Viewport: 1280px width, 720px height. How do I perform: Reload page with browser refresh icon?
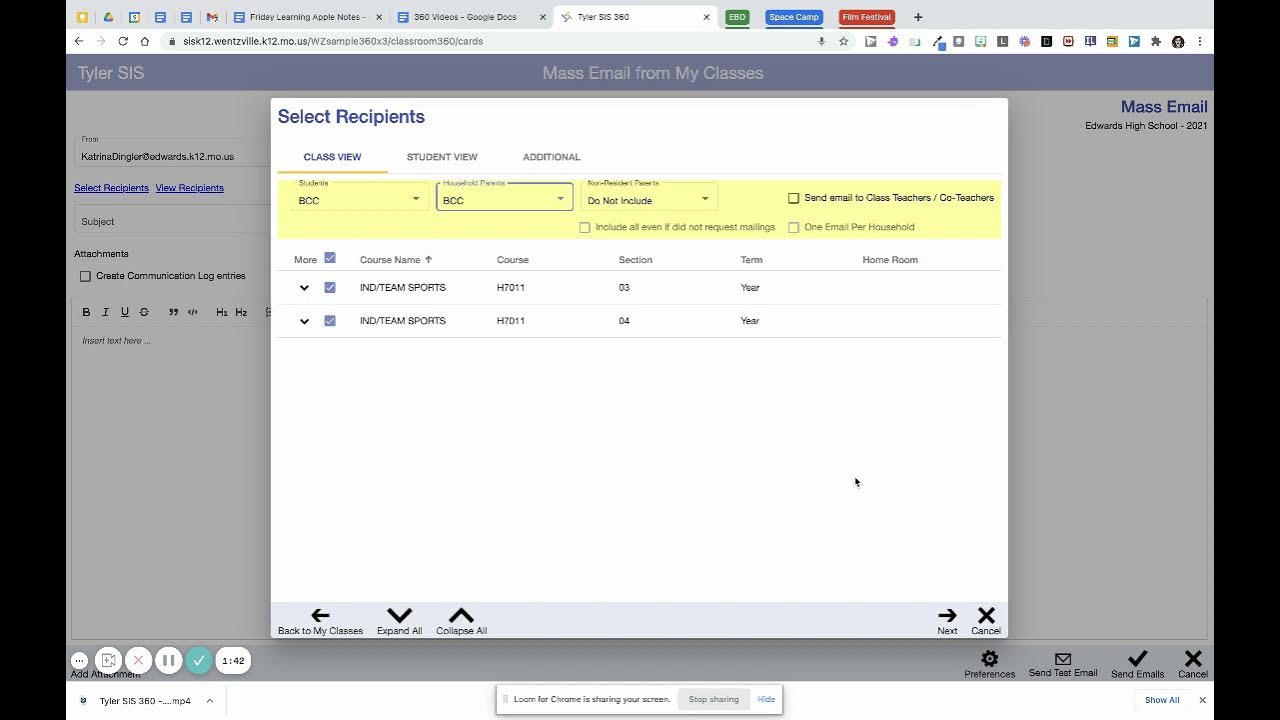(123, 41)
